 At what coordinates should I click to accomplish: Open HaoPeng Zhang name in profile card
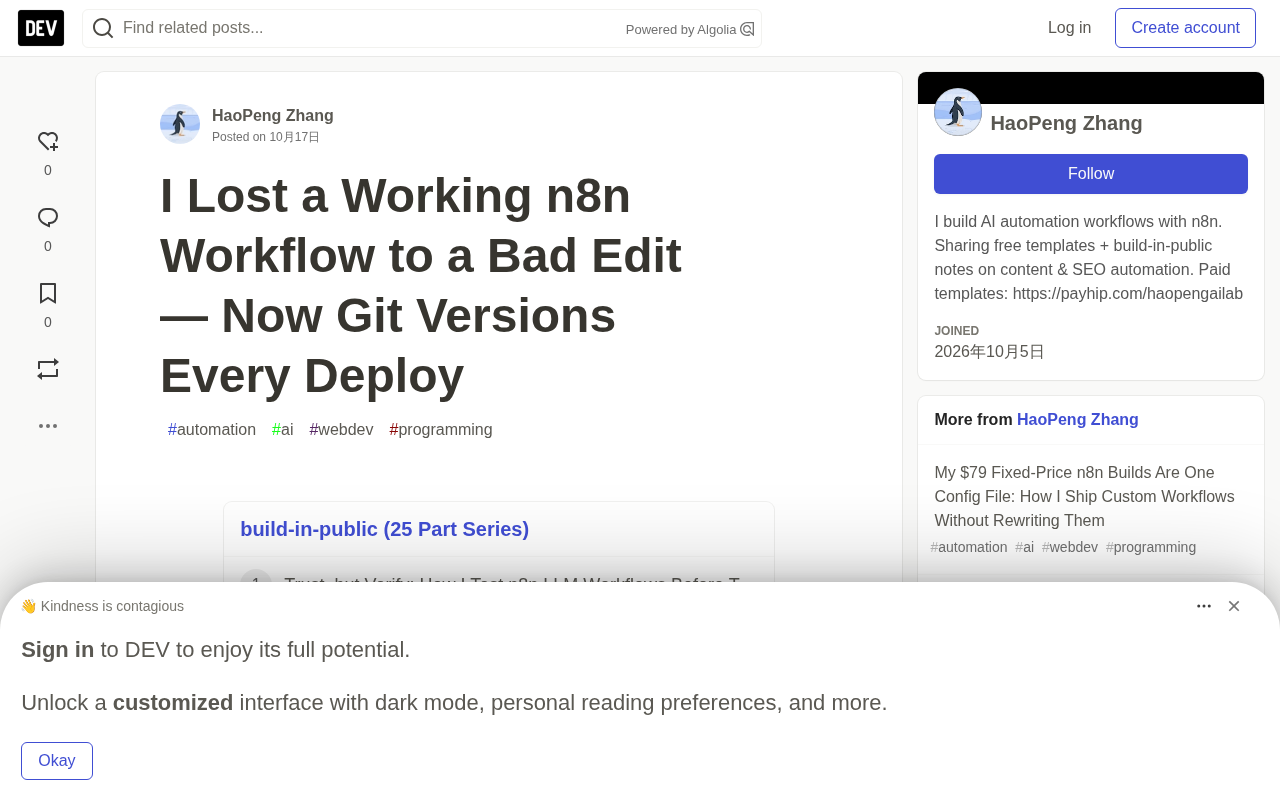1066,123
